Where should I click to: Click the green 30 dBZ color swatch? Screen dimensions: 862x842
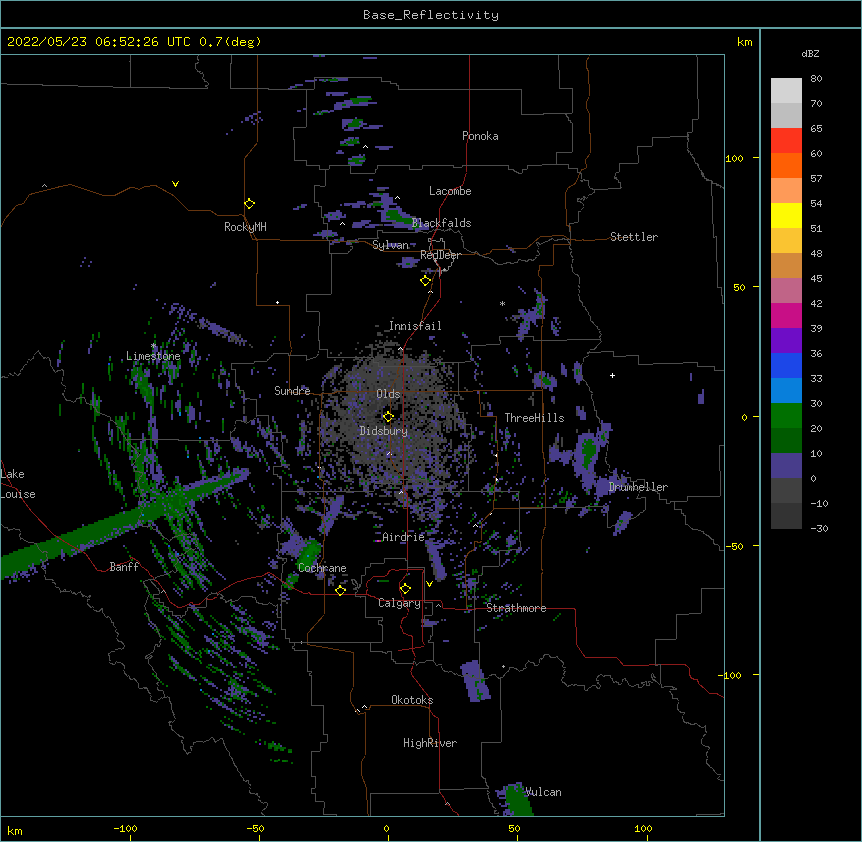tap(786, 416)
